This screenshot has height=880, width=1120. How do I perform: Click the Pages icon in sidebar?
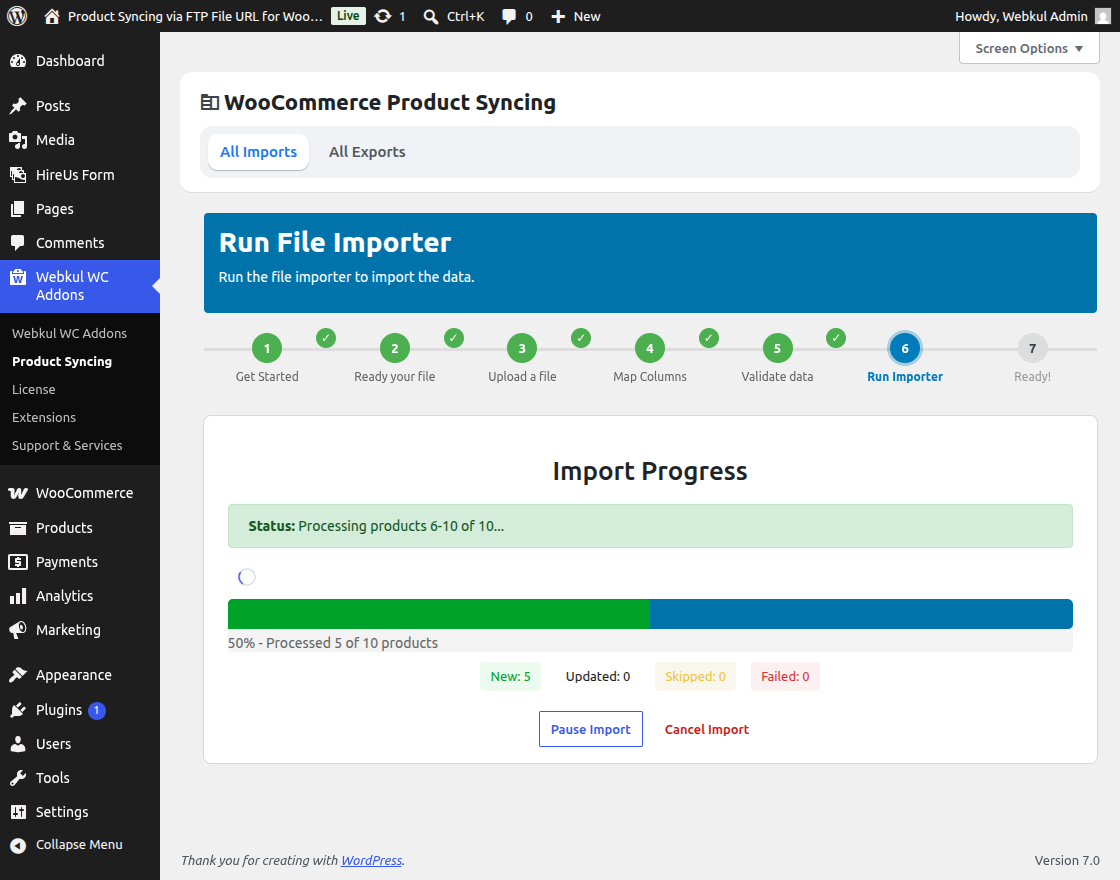18,209
